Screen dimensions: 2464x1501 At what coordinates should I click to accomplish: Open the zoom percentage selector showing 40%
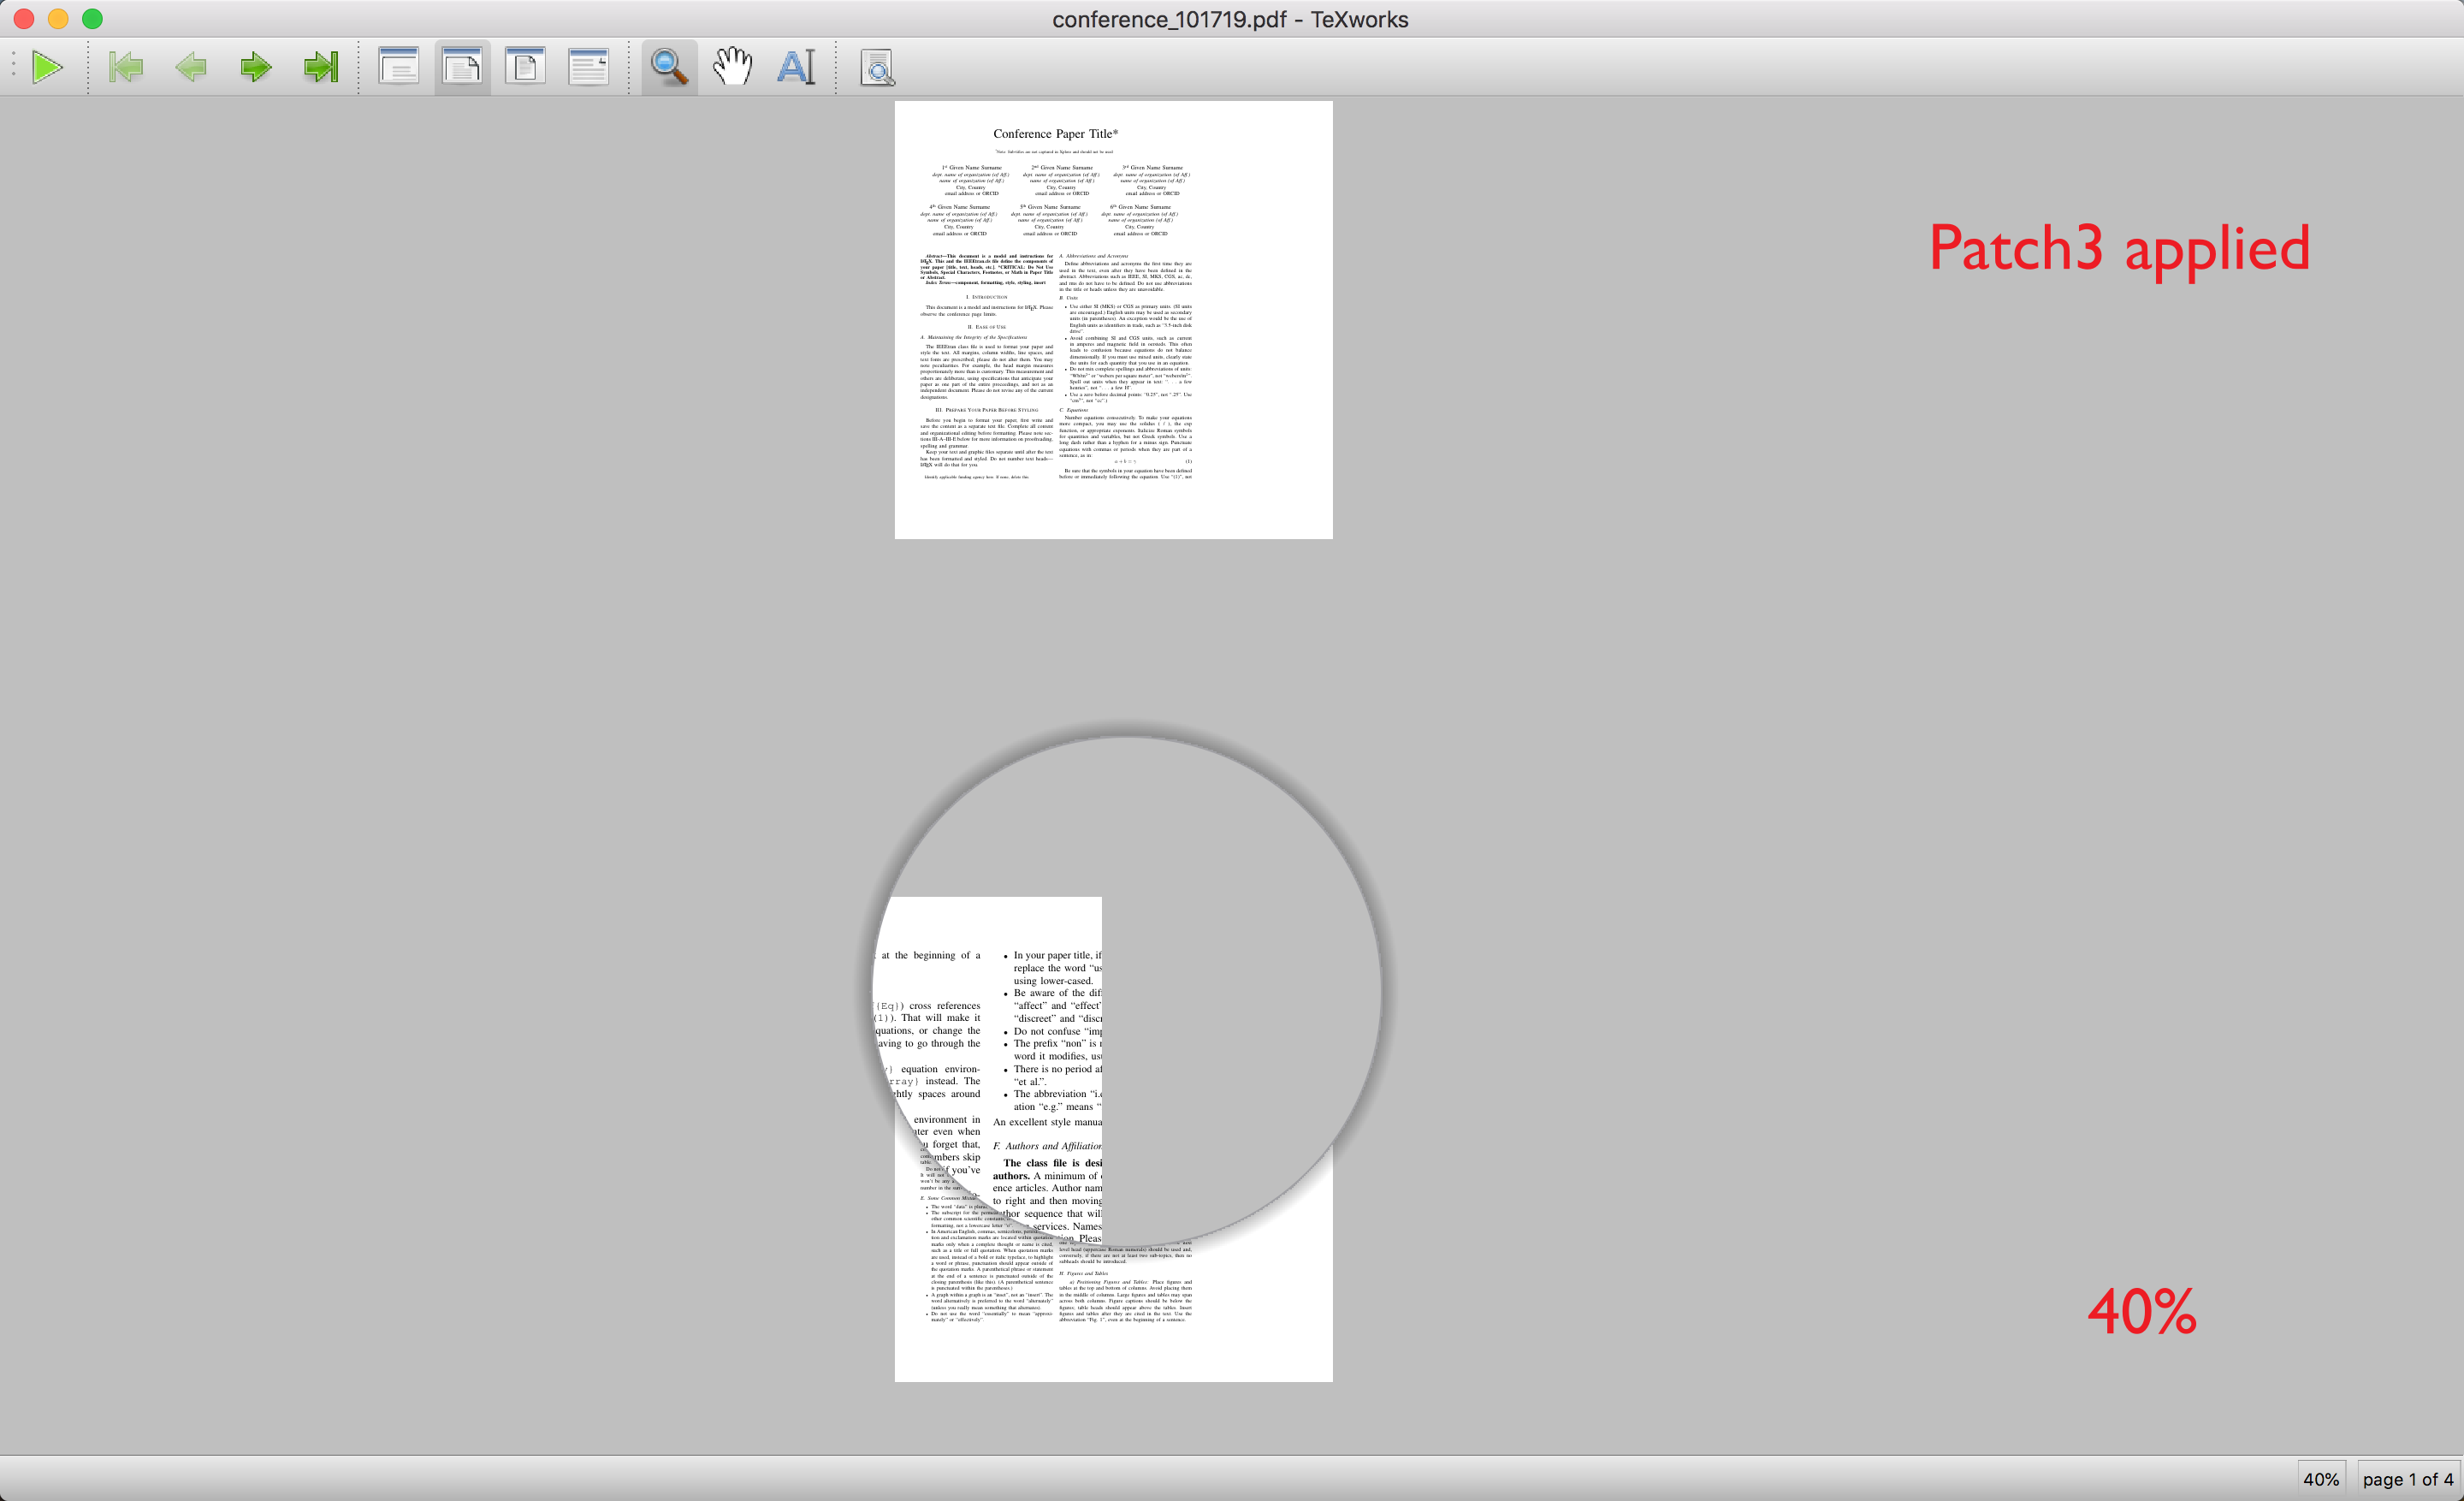tap(2321, 1479)
